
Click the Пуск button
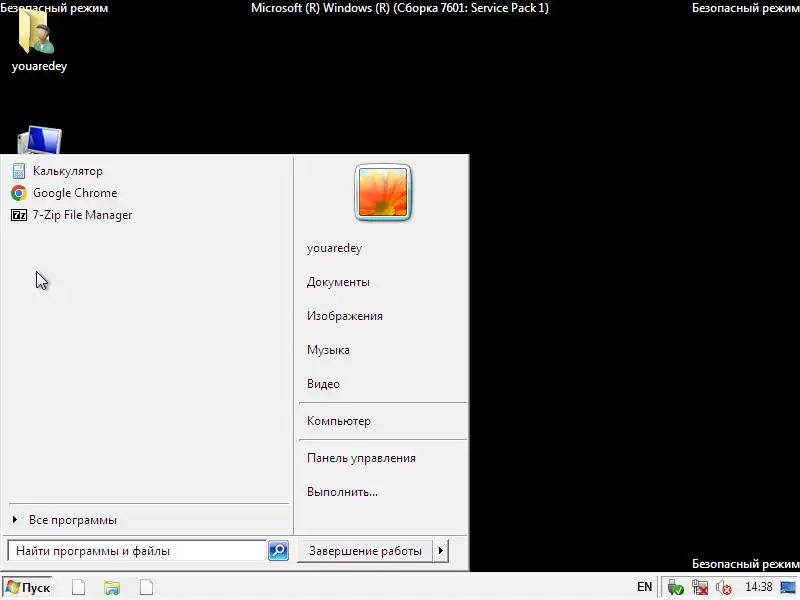[28, 587]
